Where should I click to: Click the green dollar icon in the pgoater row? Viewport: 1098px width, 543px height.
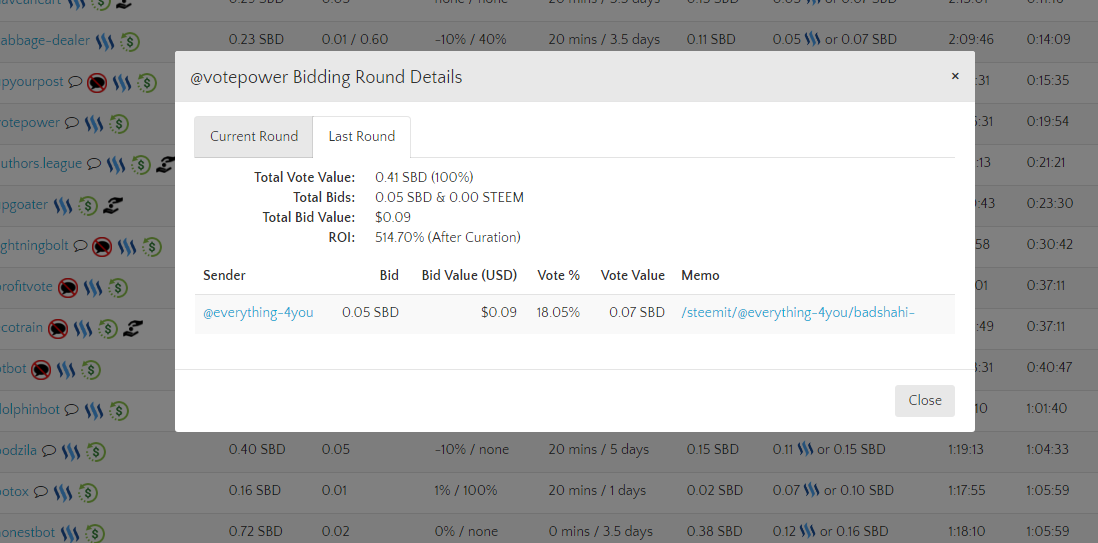88,206
